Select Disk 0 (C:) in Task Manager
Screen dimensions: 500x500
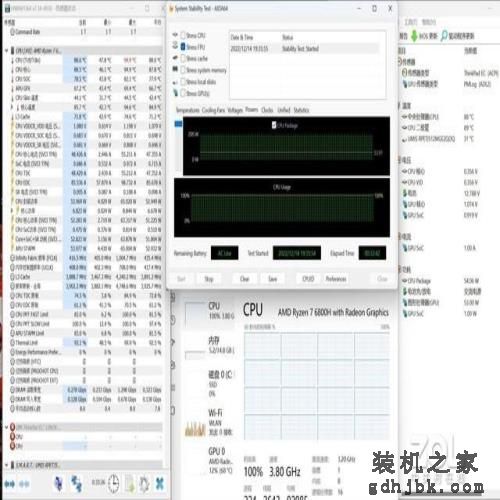[210, 384]
